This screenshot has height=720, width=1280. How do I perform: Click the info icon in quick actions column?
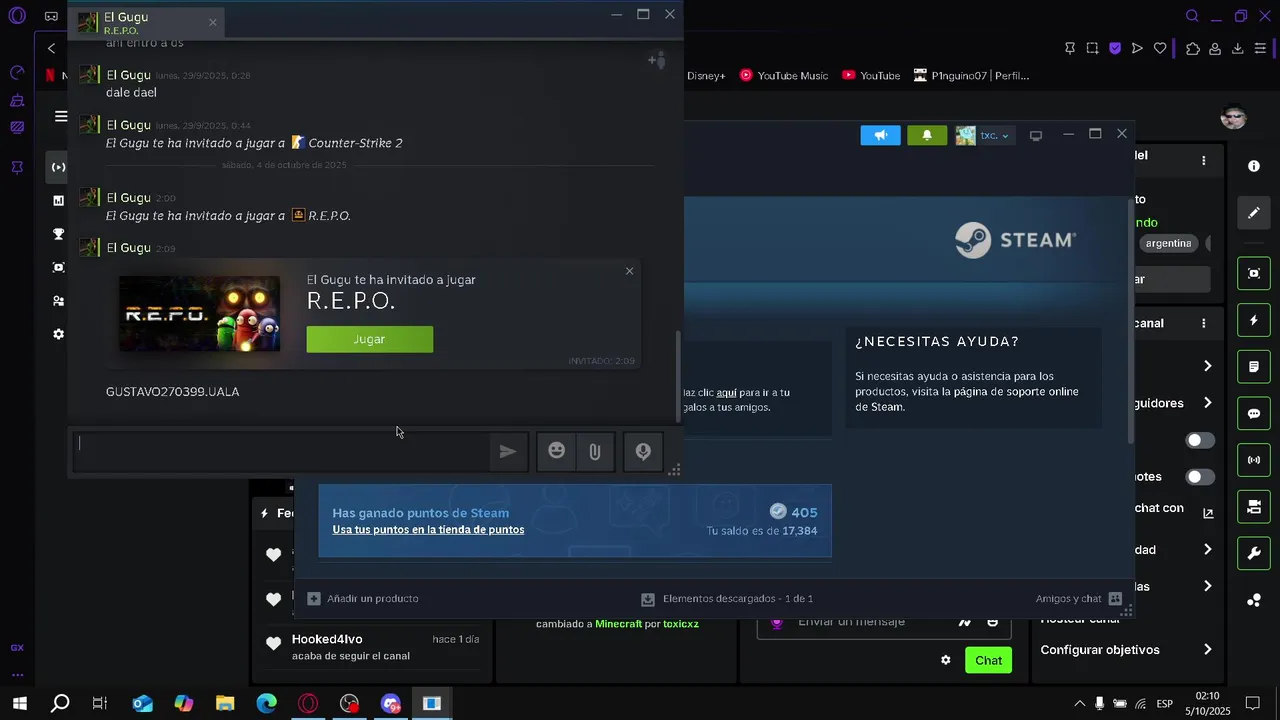pyautogui.click(x=1254, y=166)
